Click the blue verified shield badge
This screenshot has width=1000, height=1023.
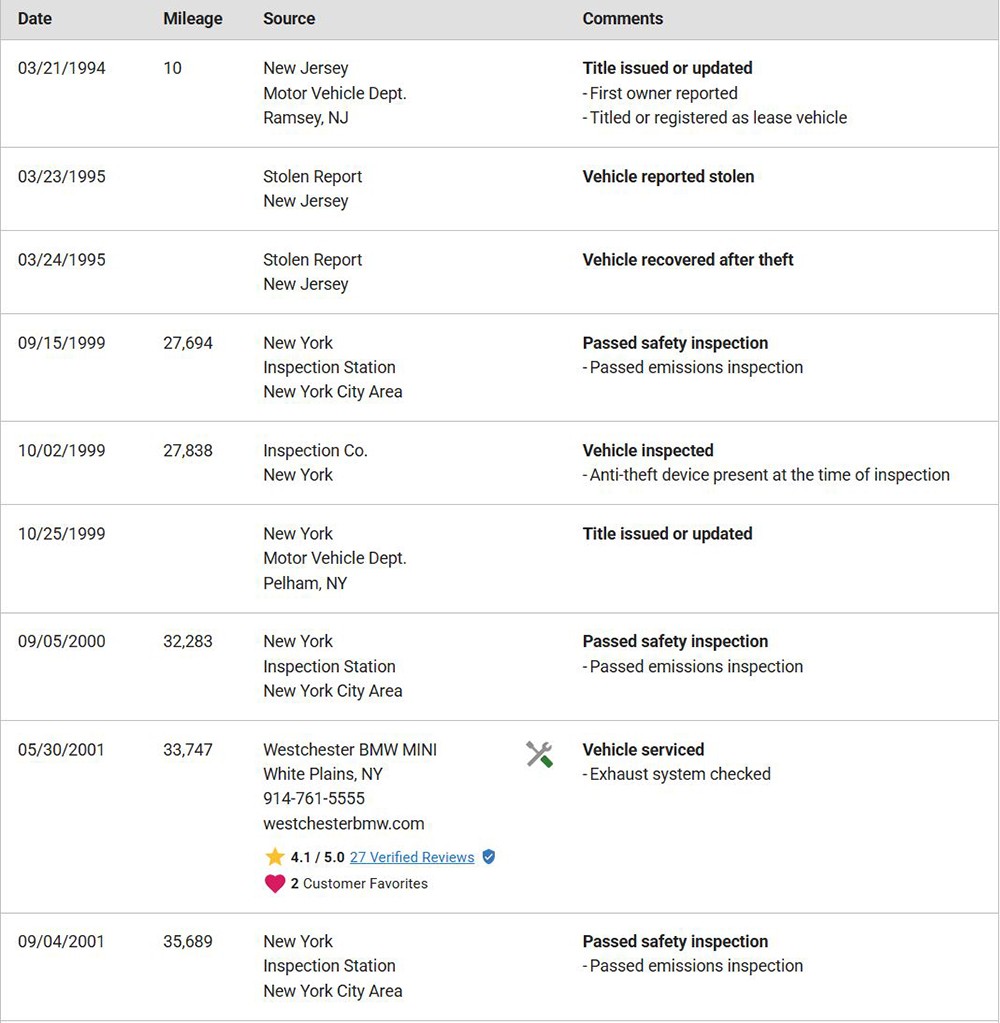(x=489, y=857)
